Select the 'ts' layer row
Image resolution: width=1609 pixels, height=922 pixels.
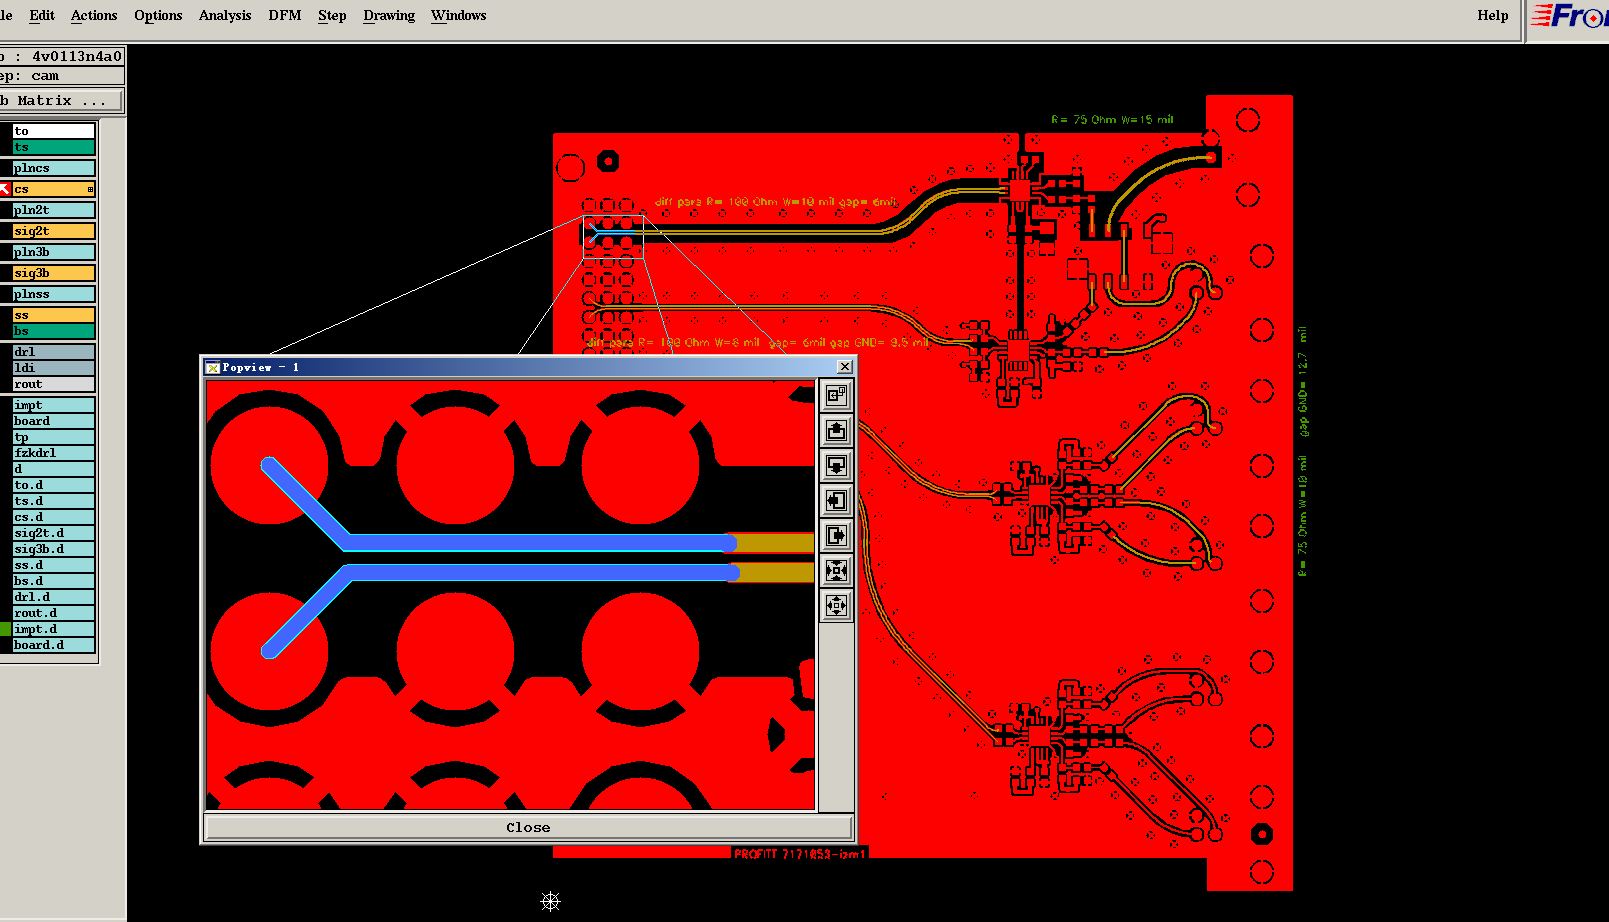tap(54, 147)
